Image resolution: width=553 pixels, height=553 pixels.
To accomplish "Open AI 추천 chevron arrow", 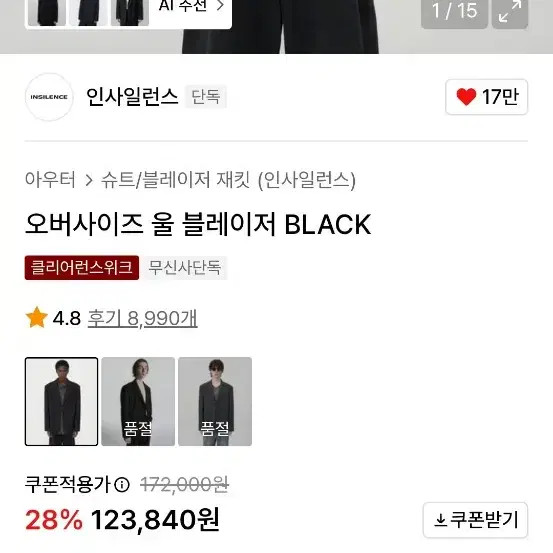I will (220, 6).
